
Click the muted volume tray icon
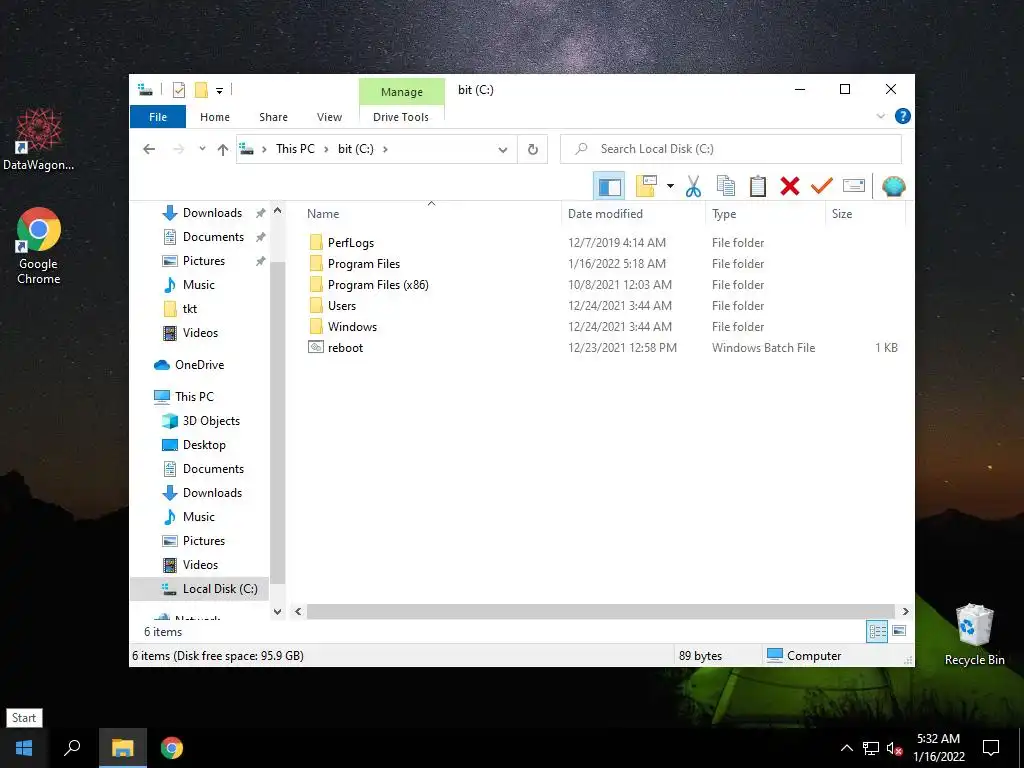[x=894, y=748]
